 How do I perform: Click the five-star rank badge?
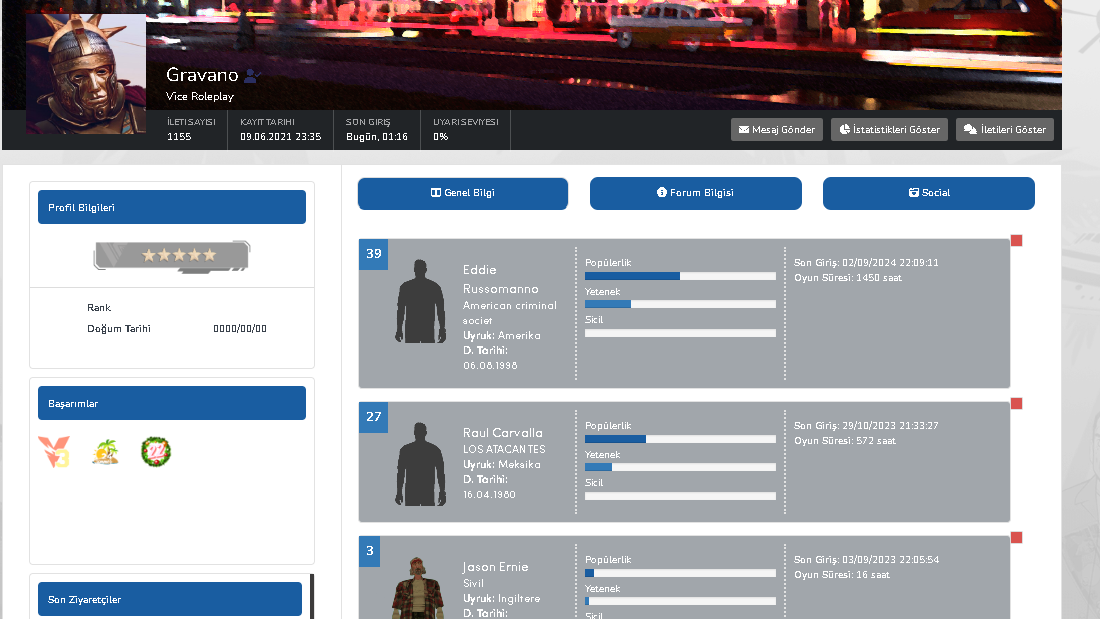click(x=171, y=256)
